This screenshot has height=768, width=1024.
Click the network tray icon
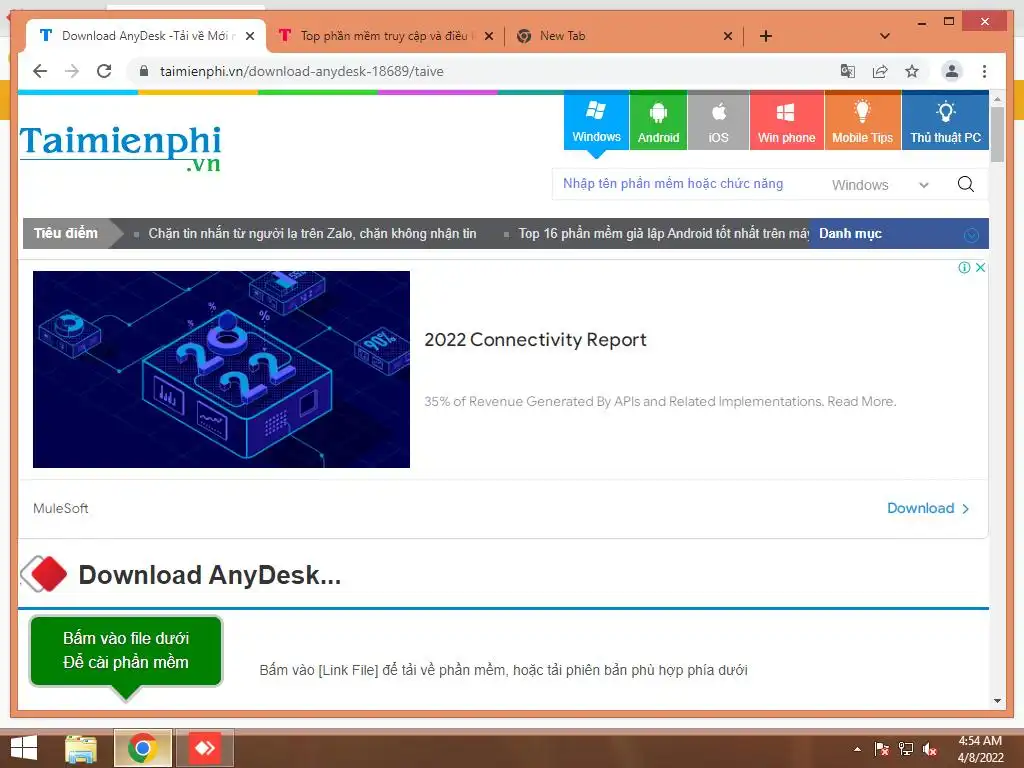tap(906, 749)
